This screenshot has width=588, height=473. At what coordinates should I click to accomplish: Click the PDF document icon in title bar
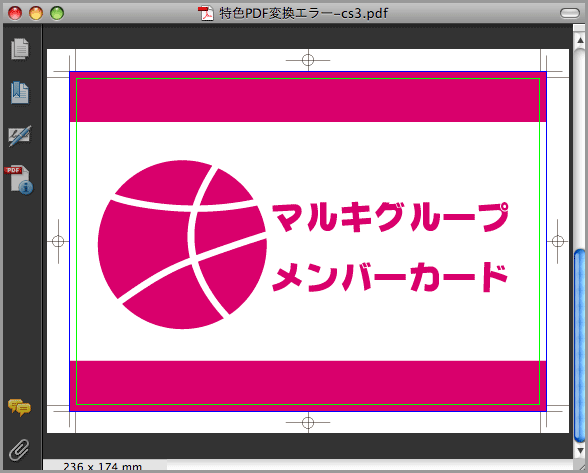click(x=206, y=14)
